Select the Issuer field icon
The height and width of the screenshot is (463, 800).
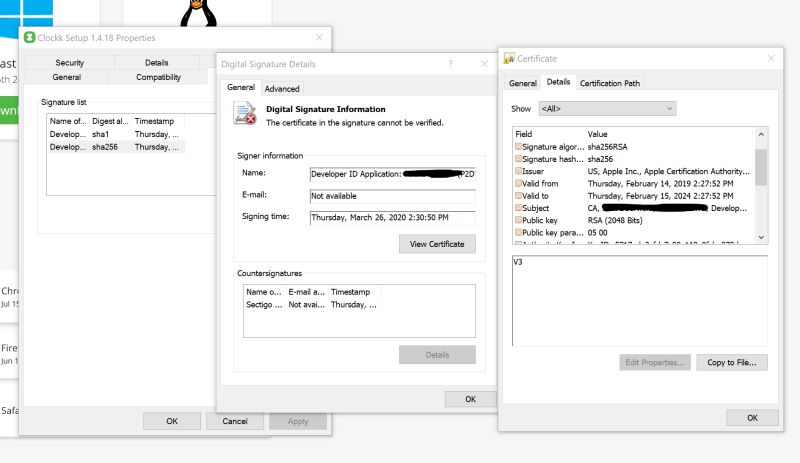[518, 171]
